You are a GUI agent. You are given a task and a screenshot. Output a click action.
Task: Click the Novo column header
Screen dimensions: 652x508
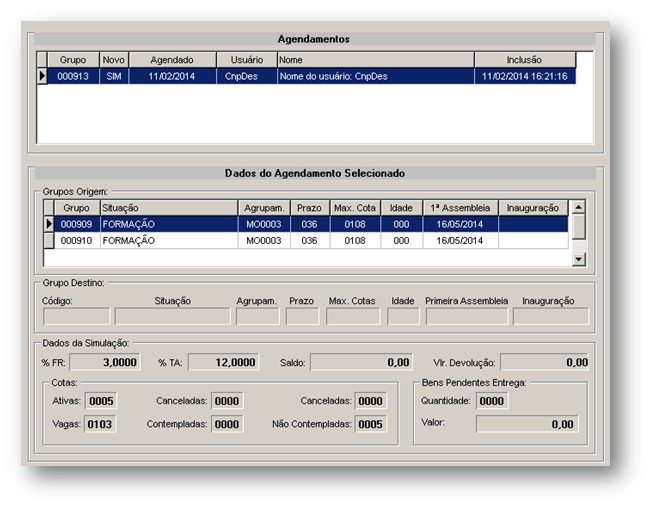click(x=114, y=60)
